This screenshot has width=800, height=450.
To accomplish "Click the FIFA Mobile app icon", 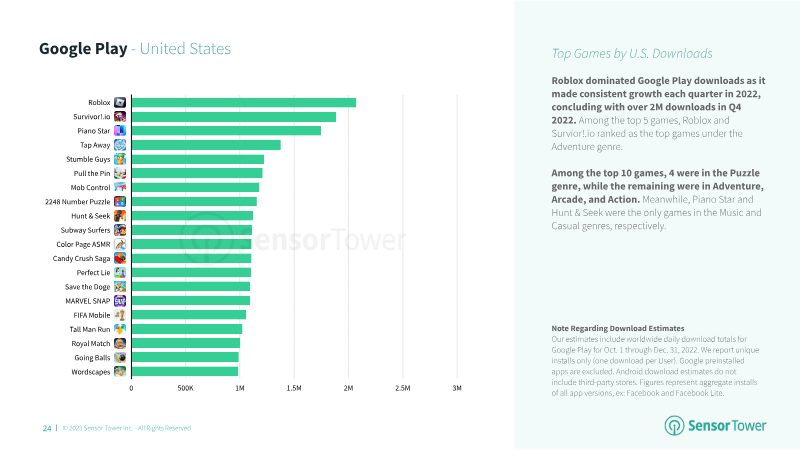I will click(x=120, y=315).
